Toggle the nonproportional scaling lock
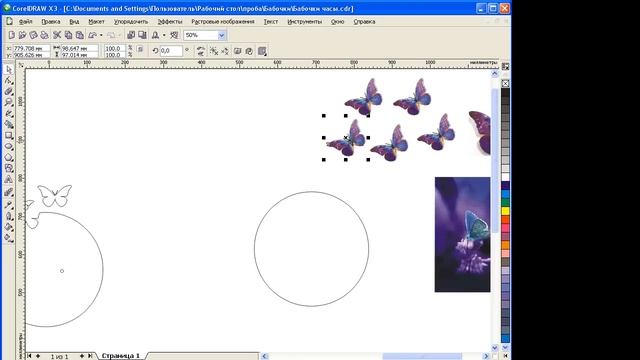 tap(140, 49)
